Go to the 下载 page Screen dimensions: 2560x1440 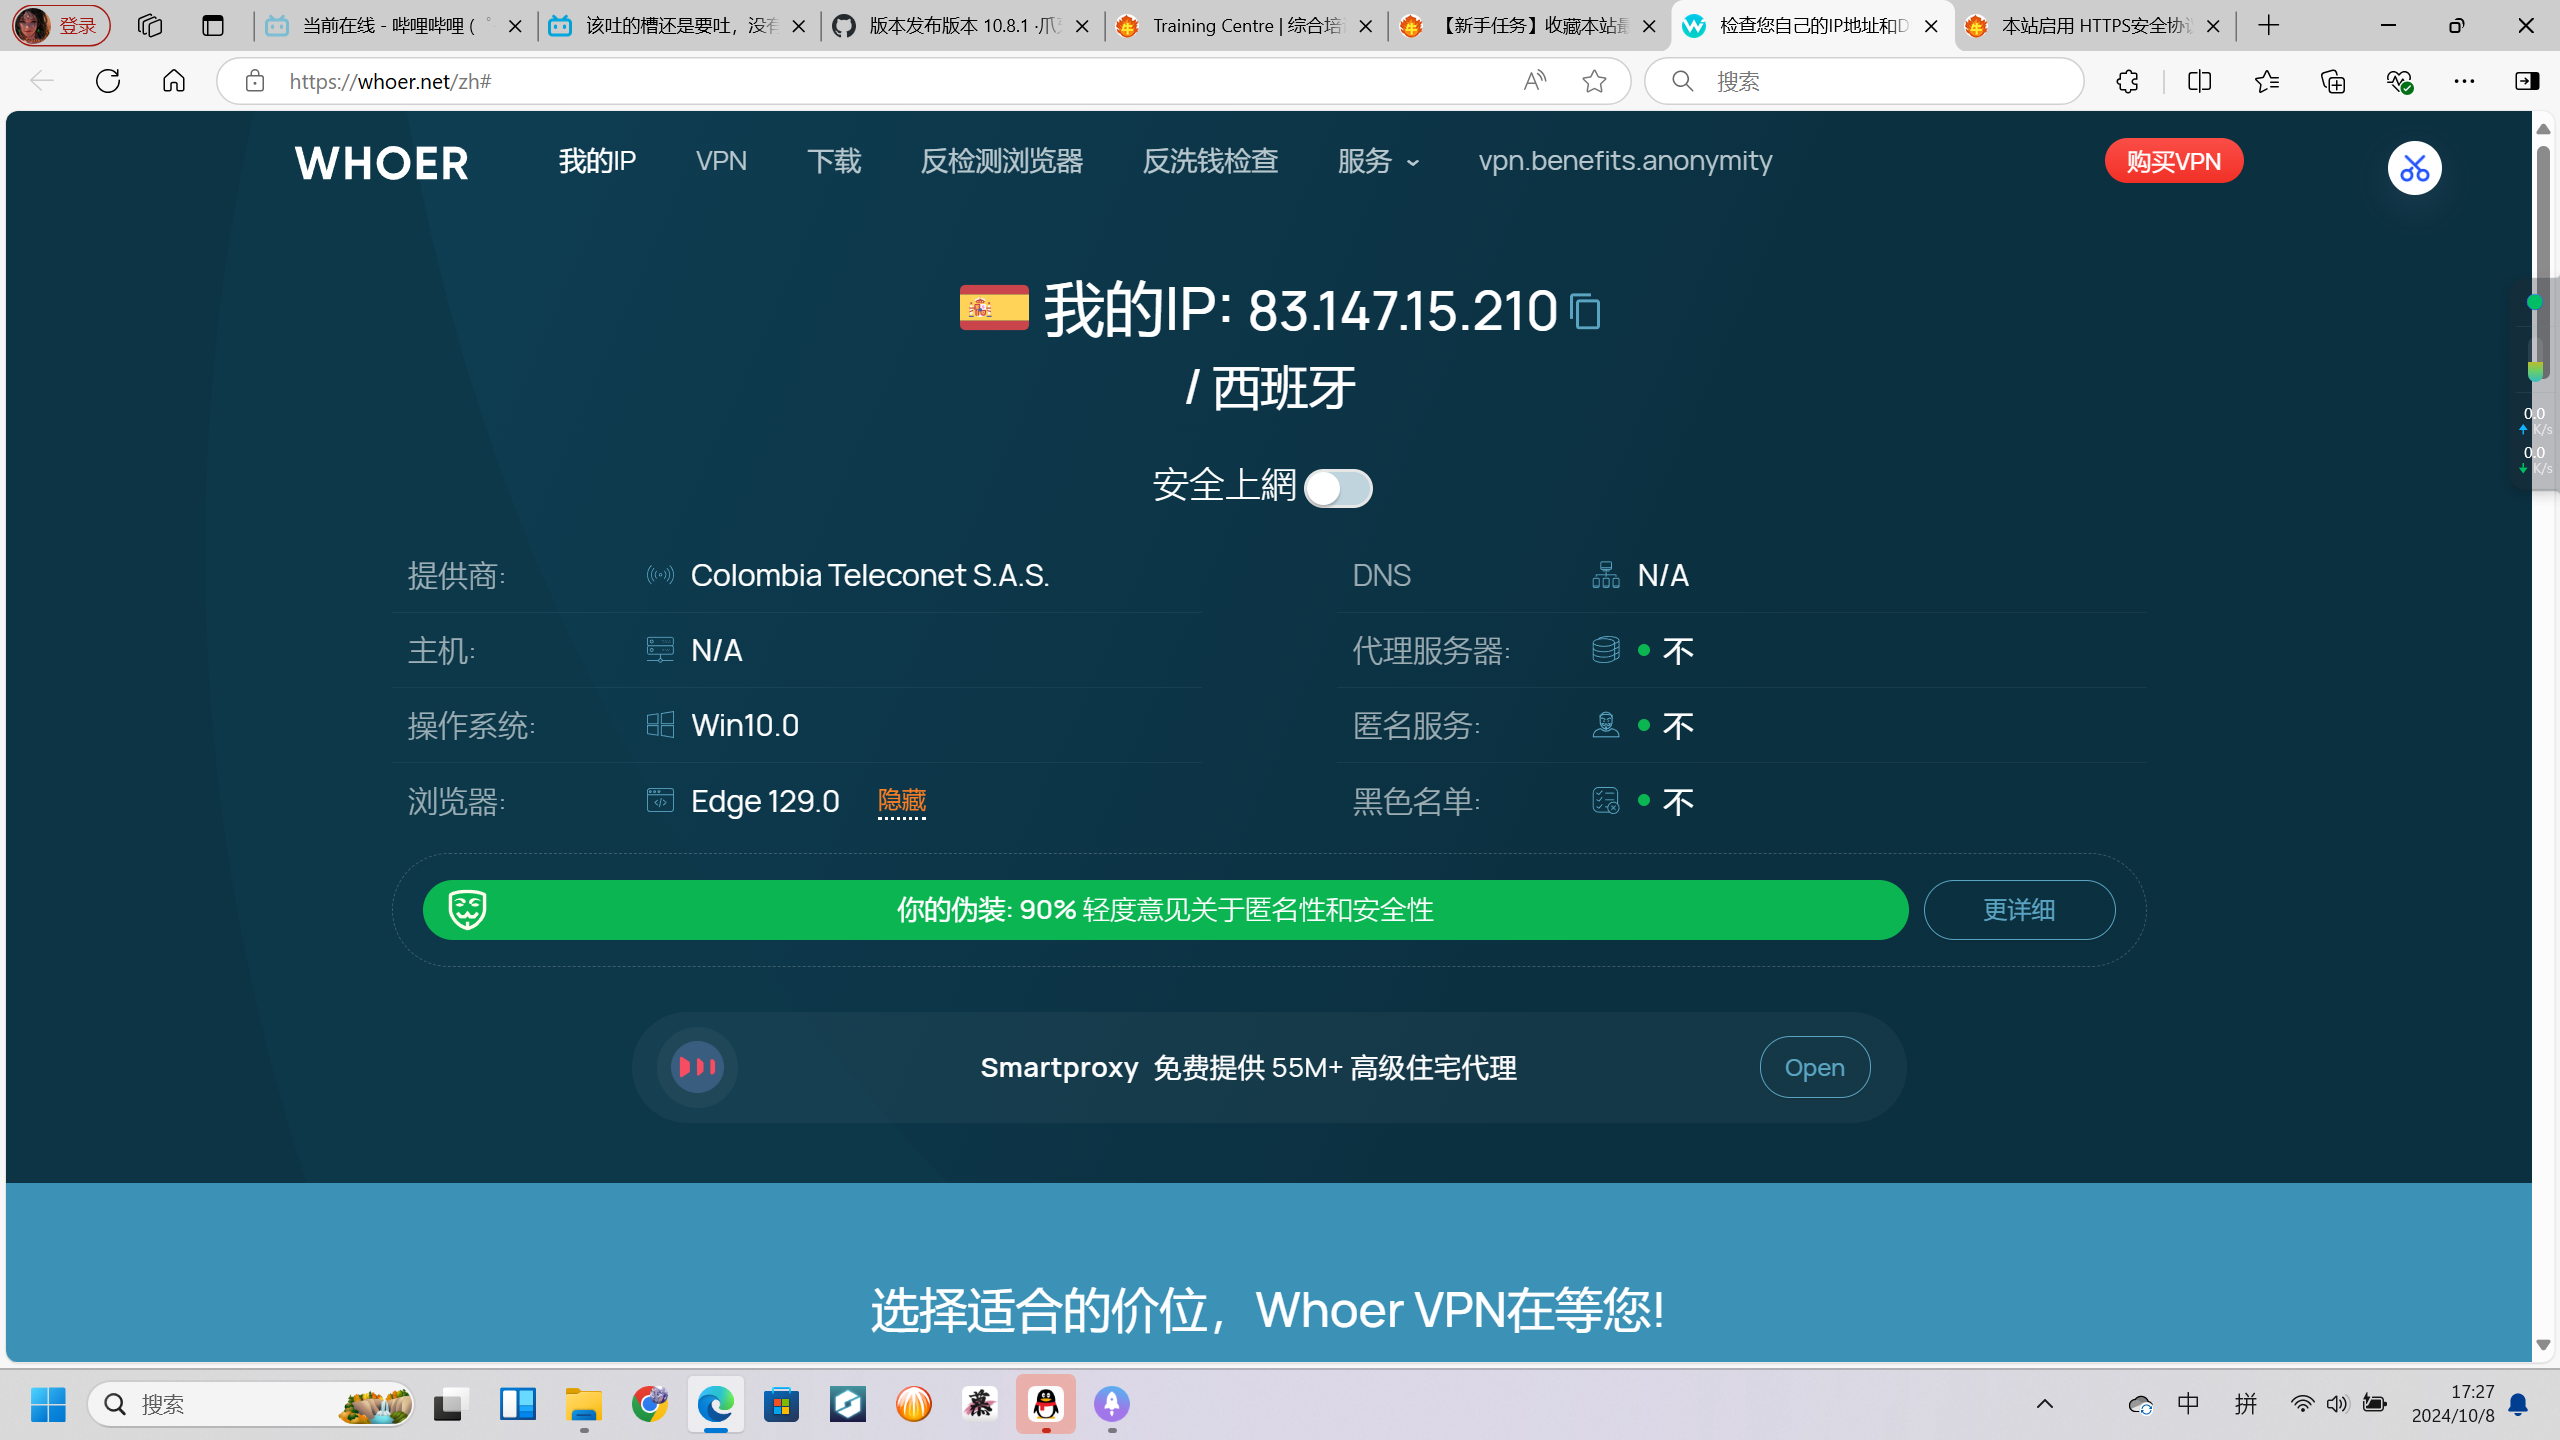(x=834, y=161)
